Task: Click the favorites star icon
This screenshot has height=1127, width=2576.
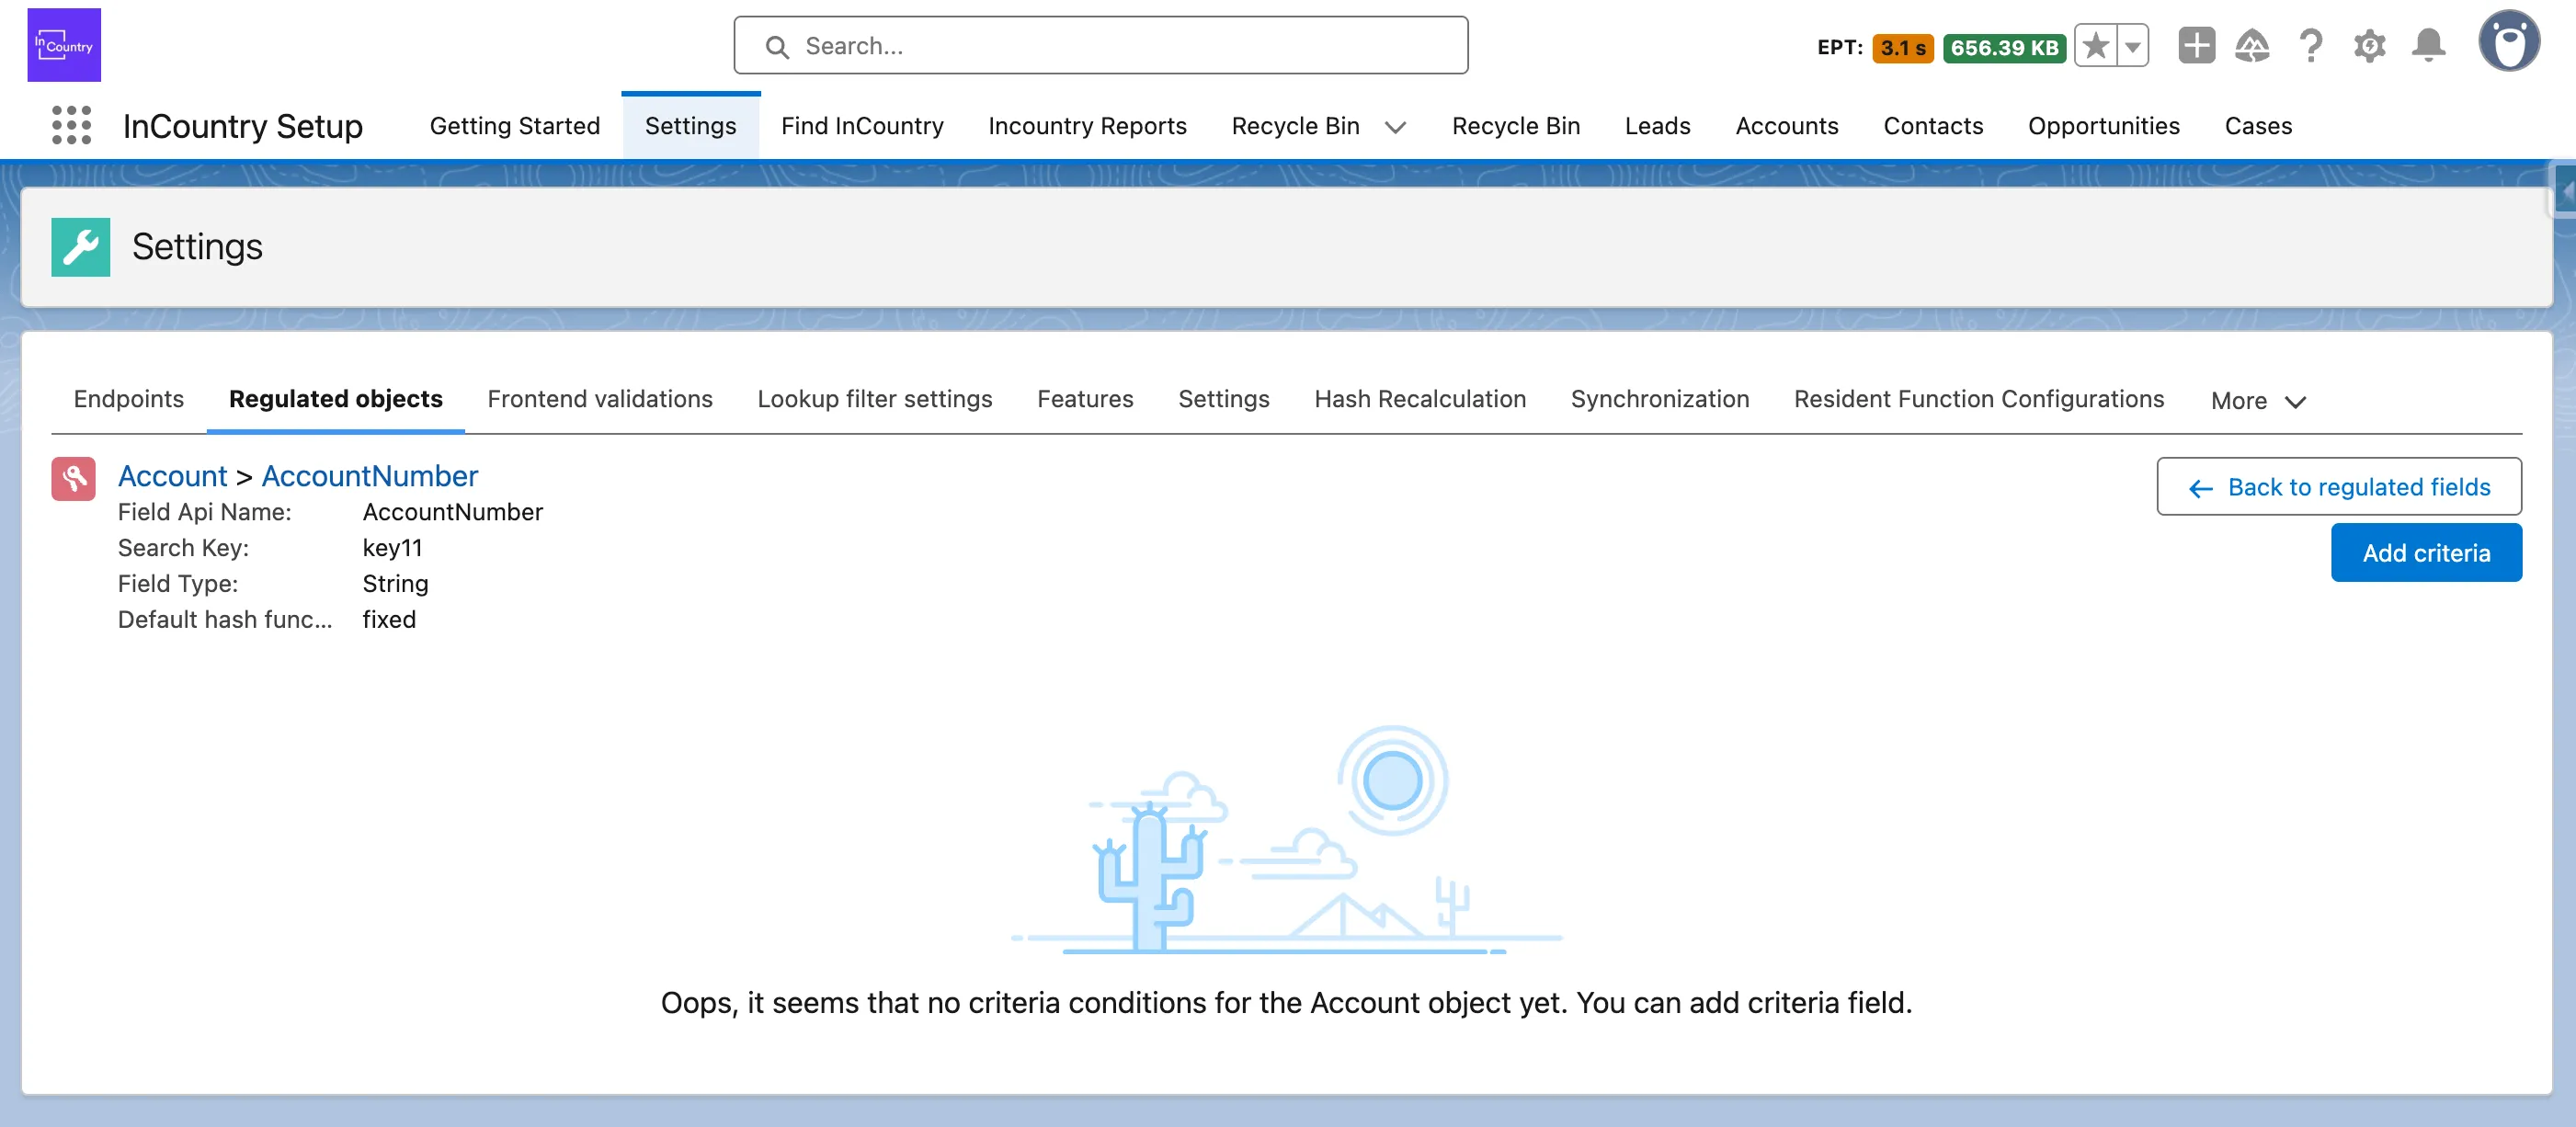Action: (x=2095, y=46)
